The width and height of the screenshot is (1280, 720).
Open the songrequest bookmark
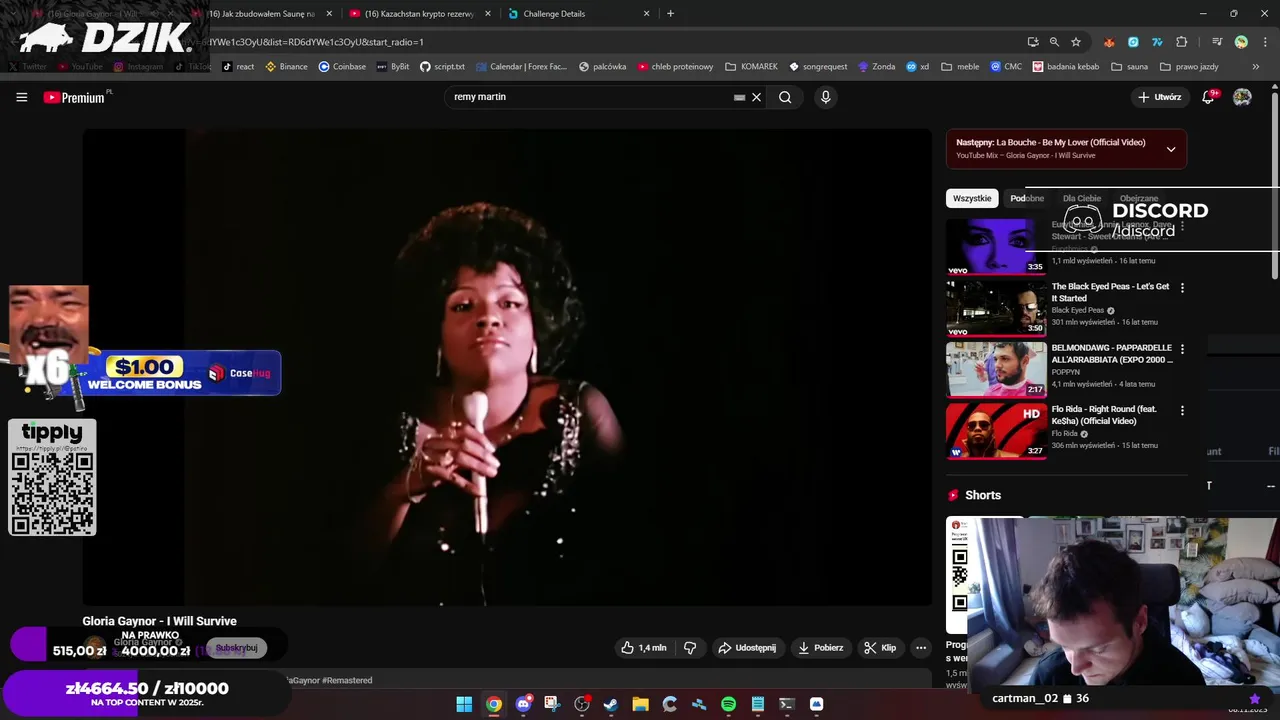click(818, 67)
